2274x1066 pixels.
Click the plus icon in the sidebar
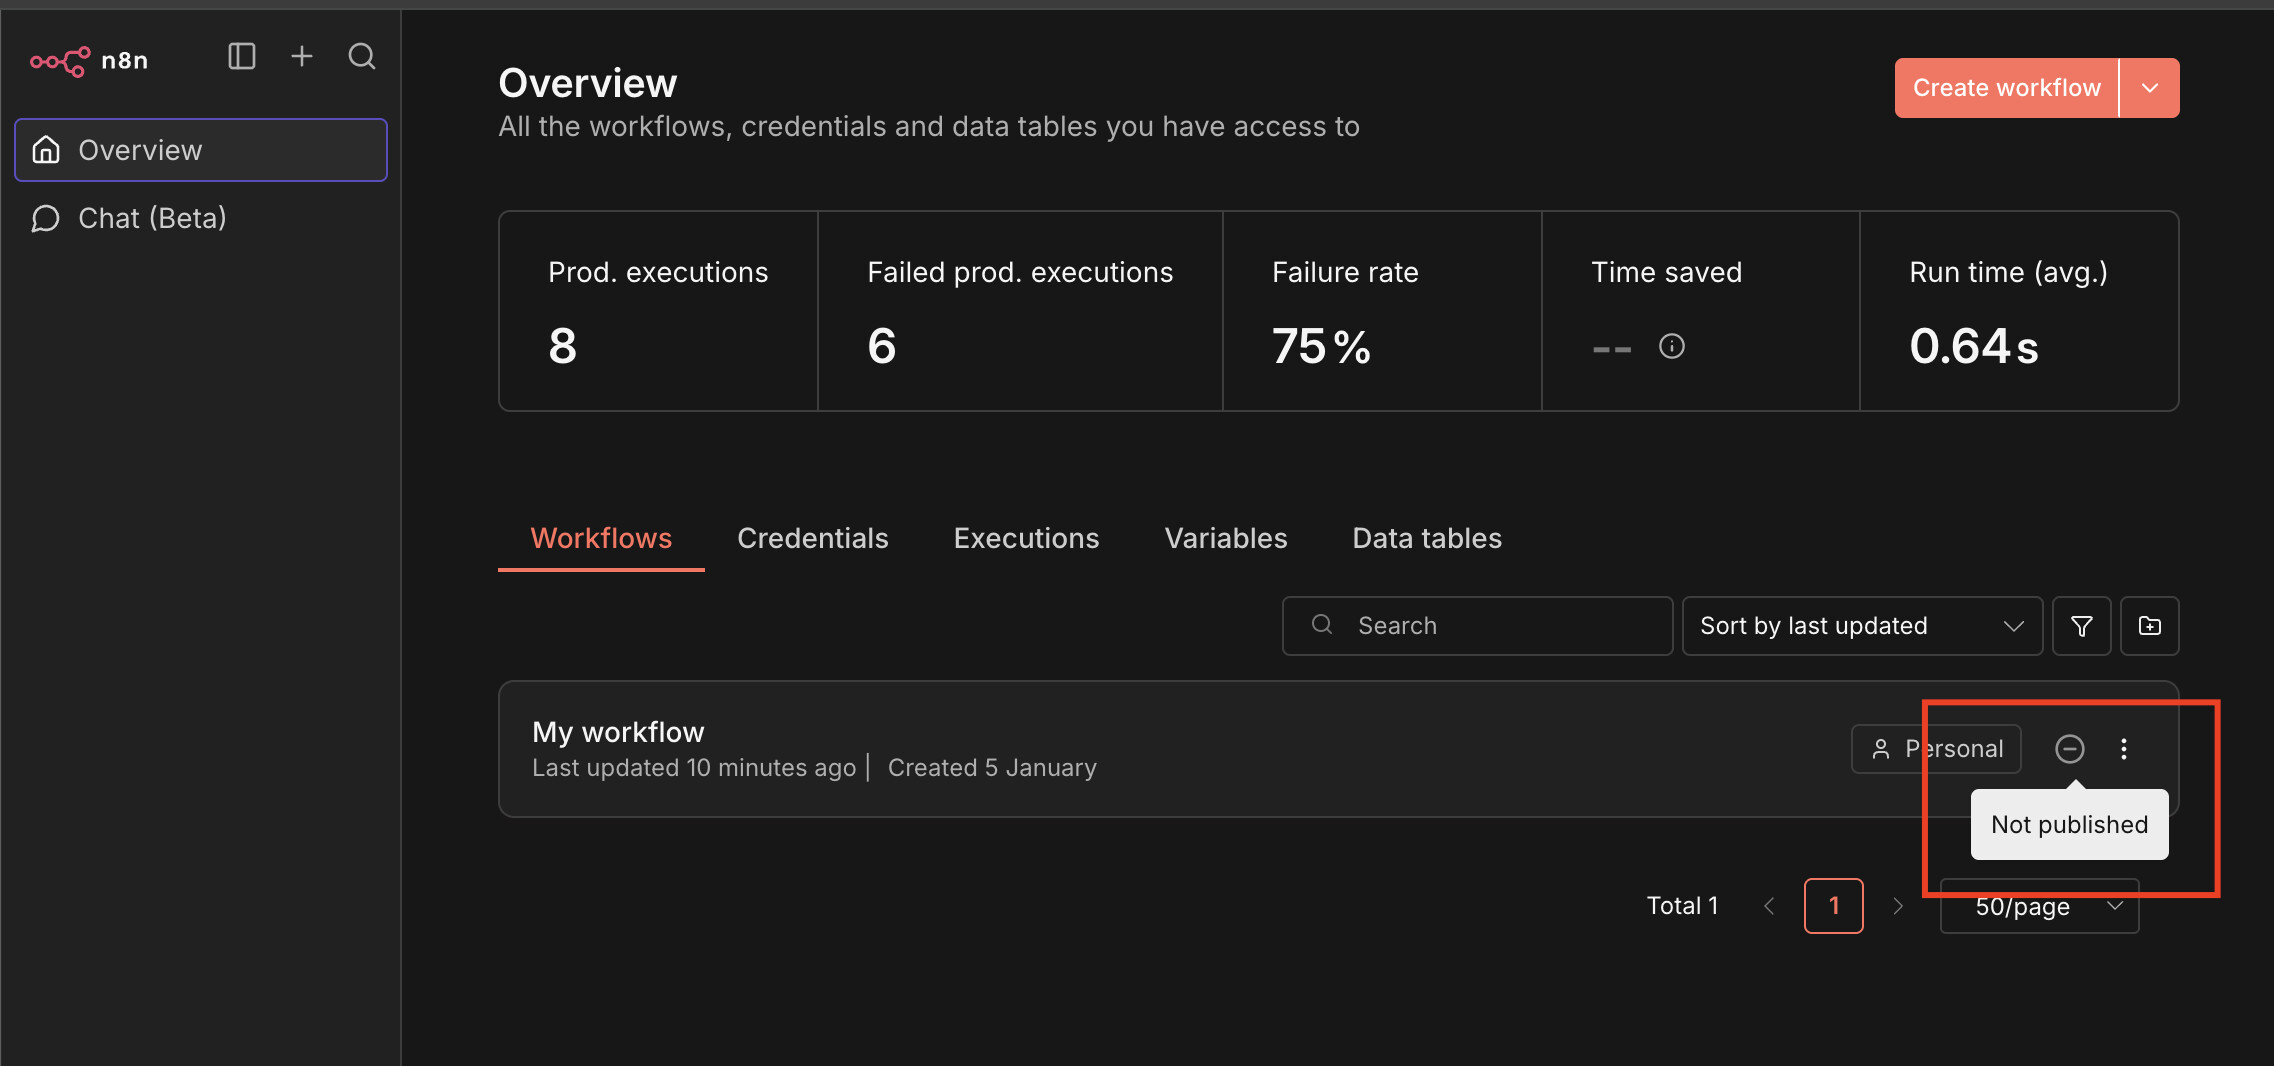302,57
